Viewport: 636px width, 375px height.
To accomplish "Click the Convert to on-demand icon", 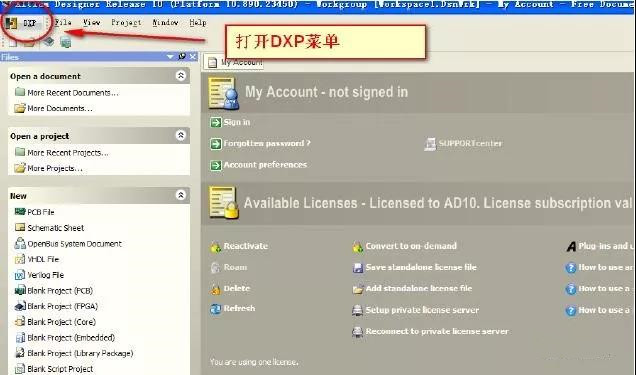I will 357,247.
